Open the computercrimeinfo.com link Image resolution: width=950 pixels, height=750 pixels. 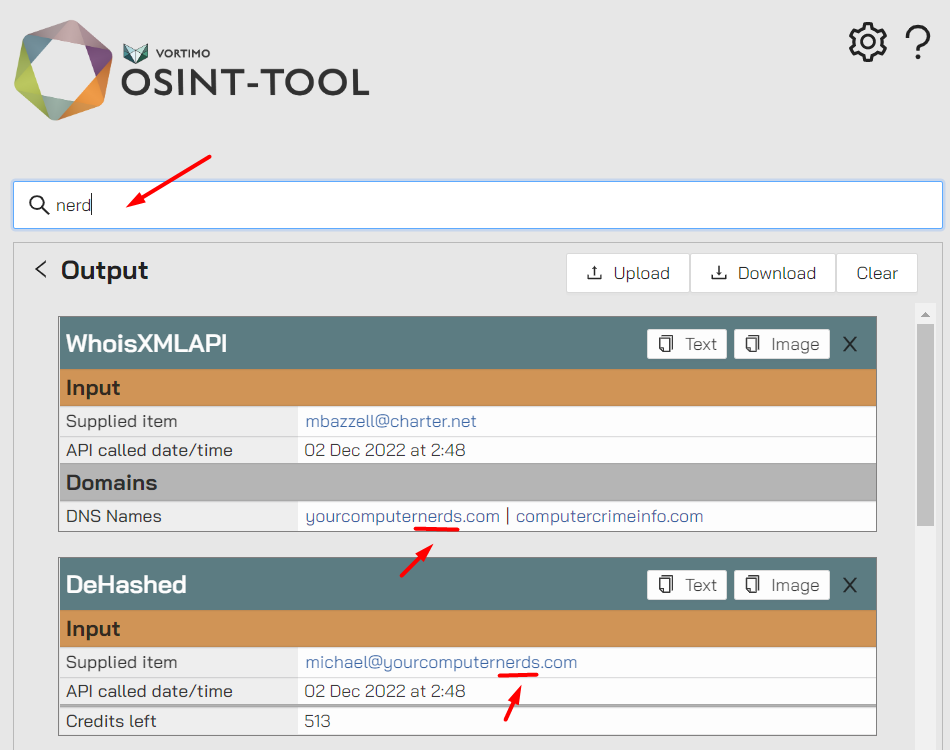point(610,516)
